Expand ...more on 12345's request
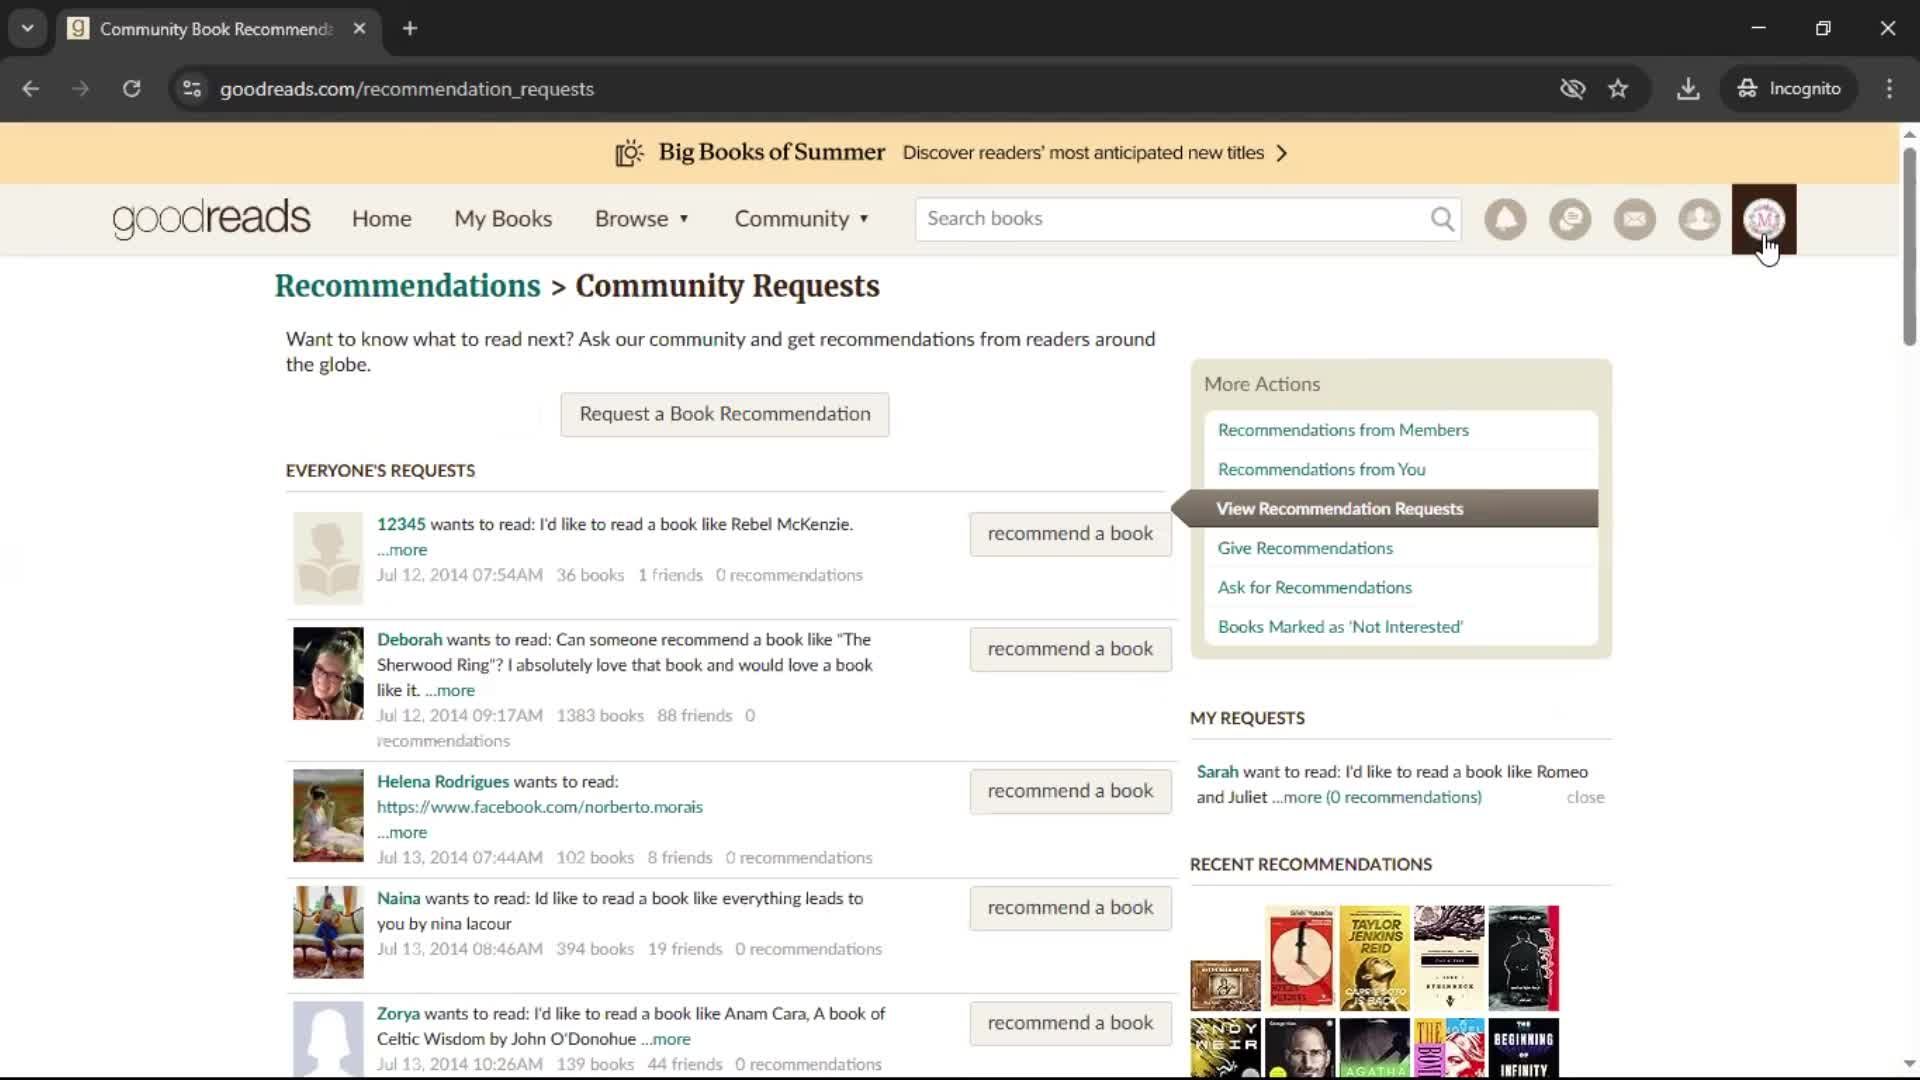 (x=402, y=550)
